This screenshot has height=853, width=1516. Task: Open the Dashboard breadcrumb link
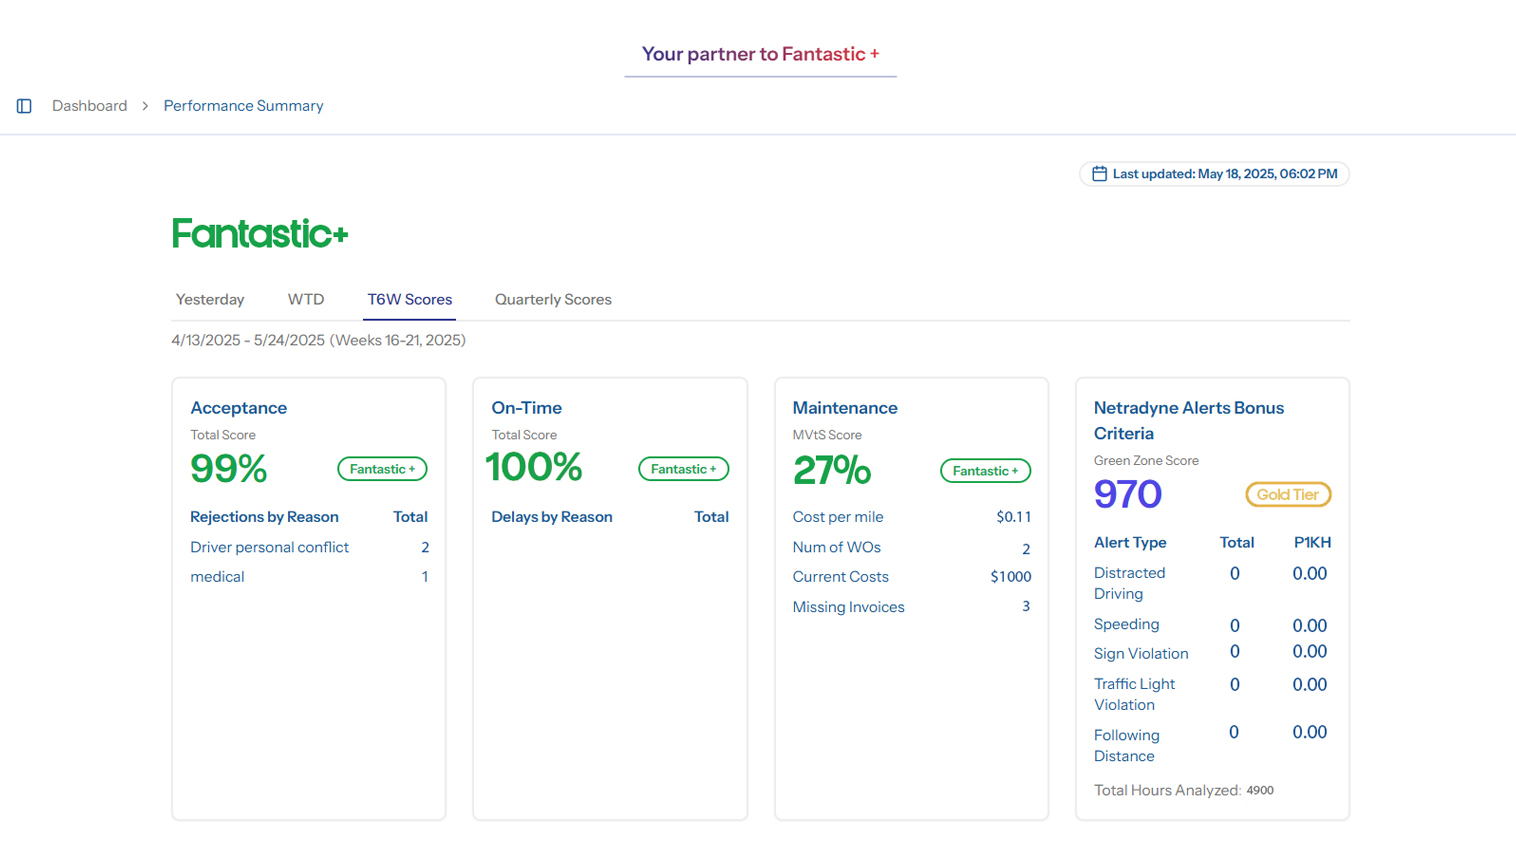pos(90,106)
